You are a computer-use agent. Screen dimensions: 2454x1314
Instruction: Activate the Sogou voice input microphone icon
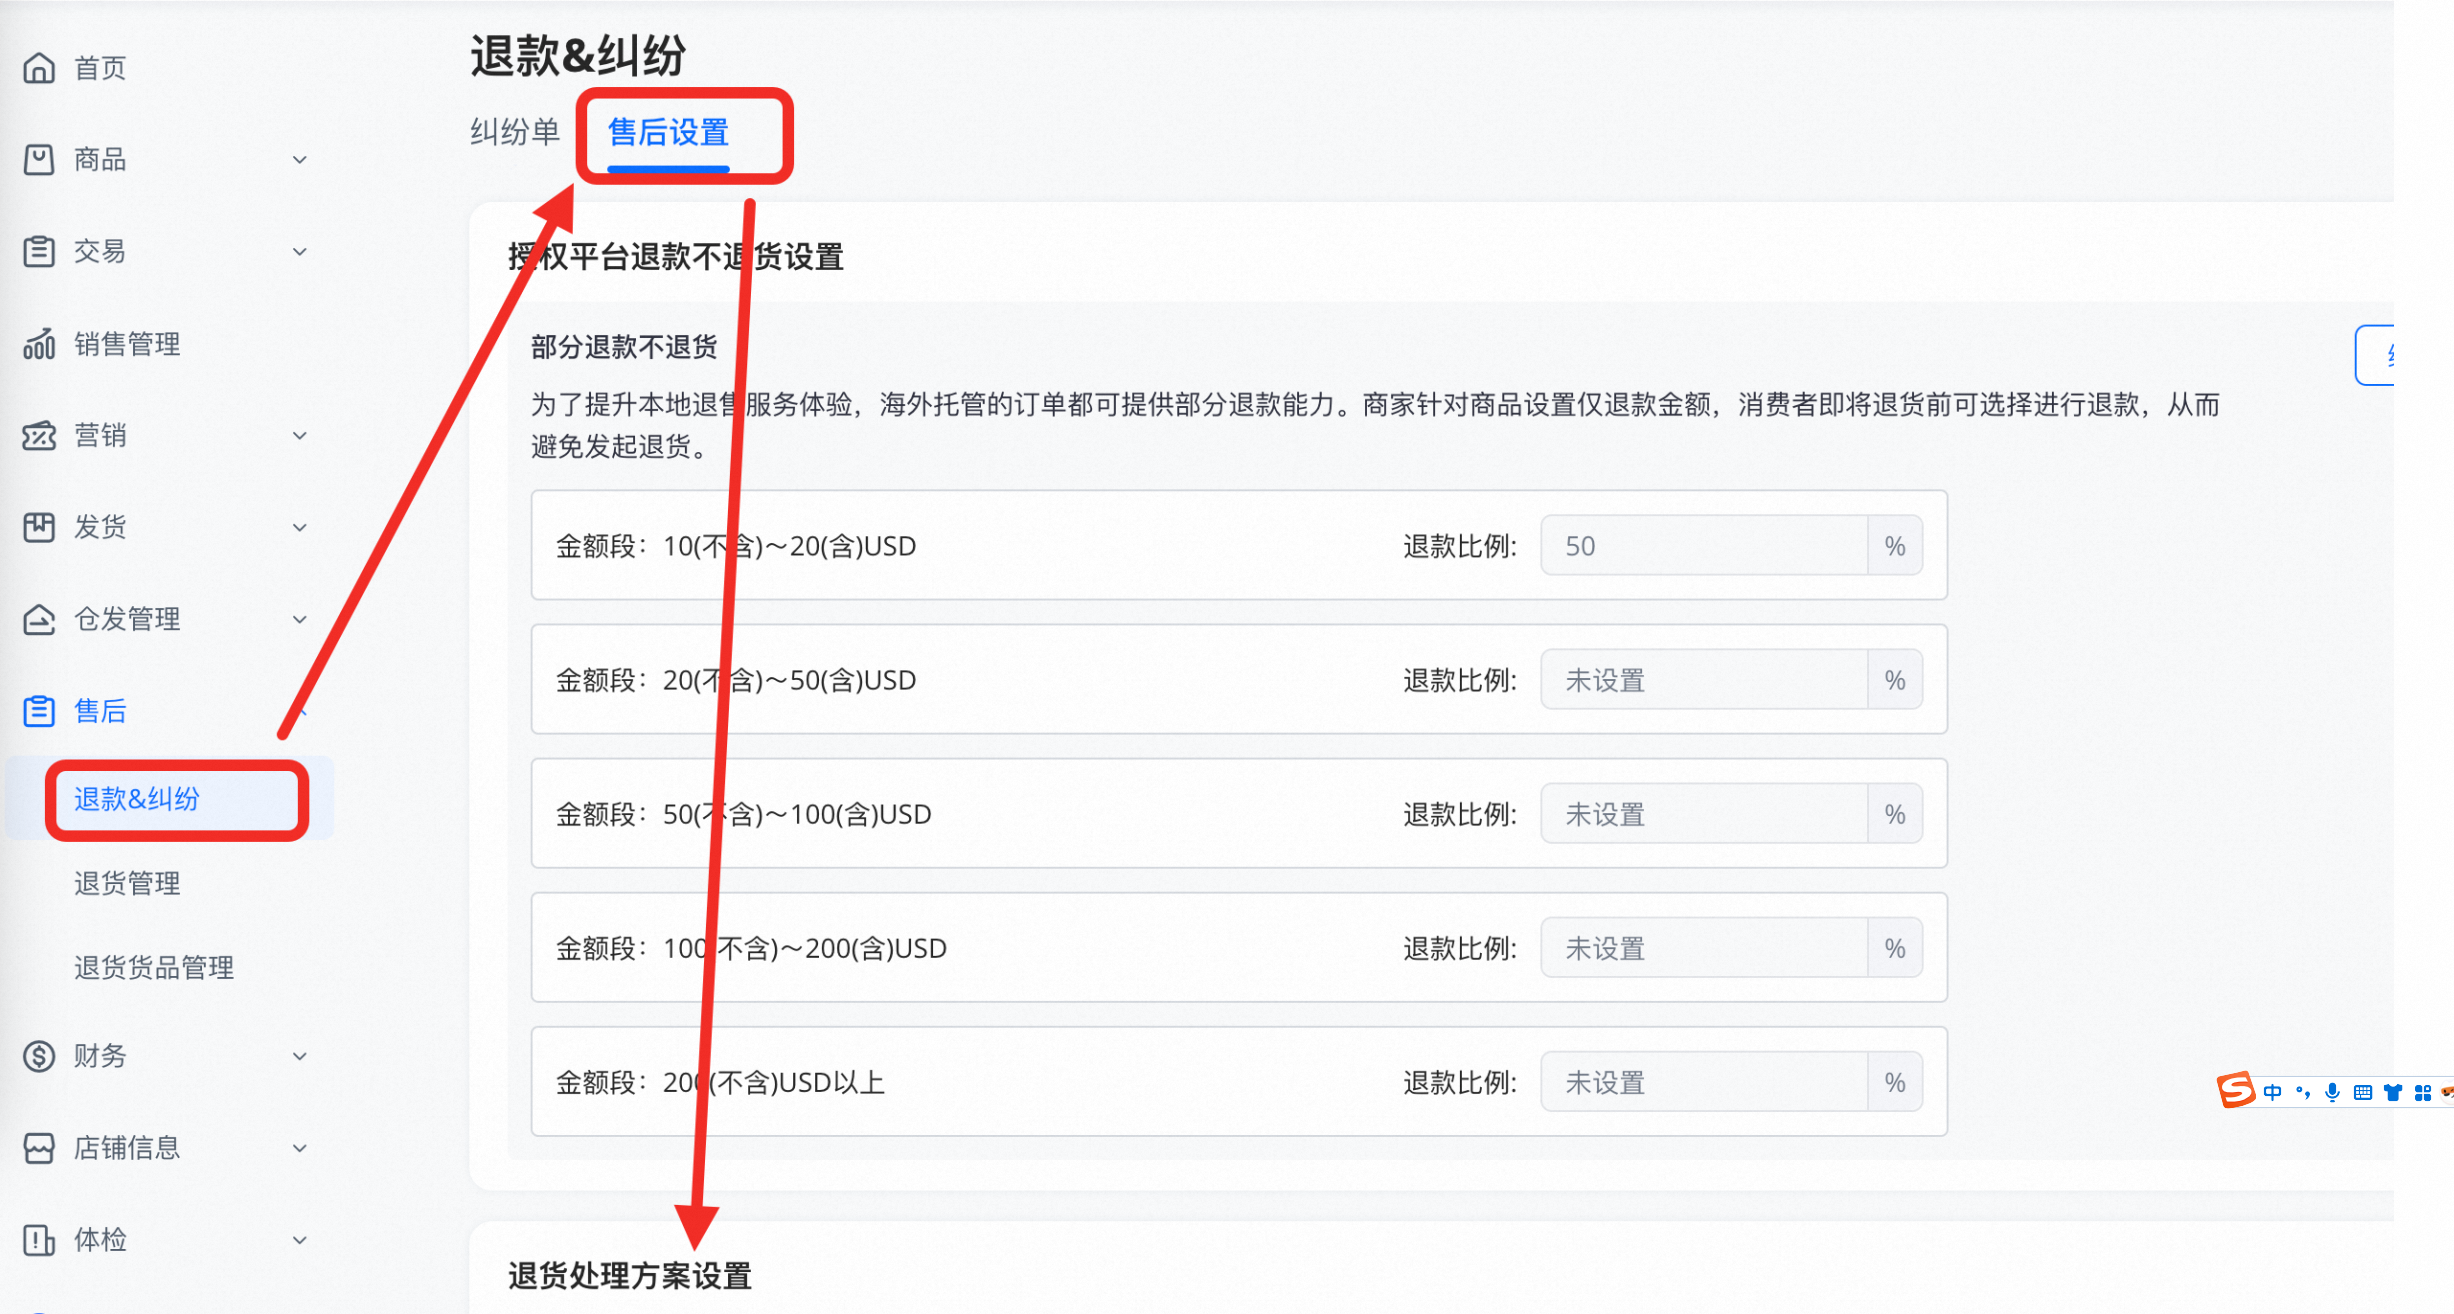pos(2332,1093)
